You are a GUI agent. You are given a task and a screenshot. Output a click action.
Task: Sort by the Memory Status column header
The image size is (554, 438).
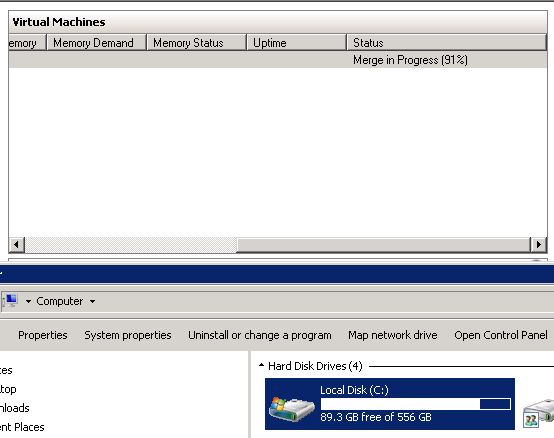click(x=196, y=43)
